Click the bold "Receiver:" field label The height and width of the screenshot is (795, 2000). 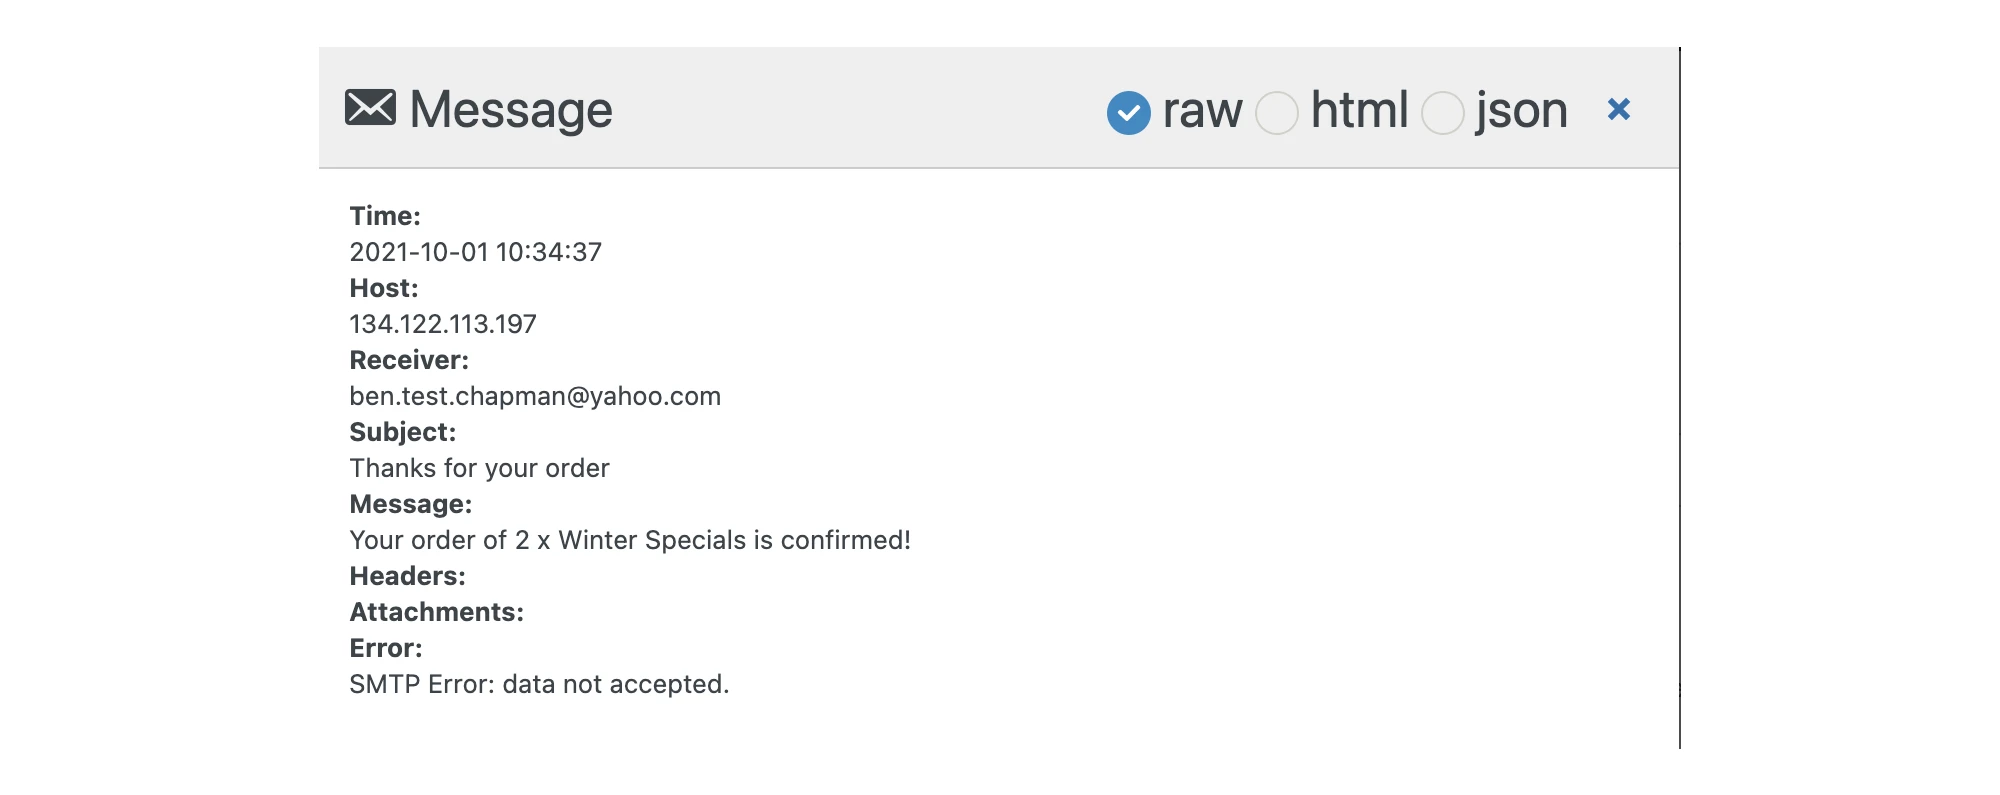click(x=409, y=360)
